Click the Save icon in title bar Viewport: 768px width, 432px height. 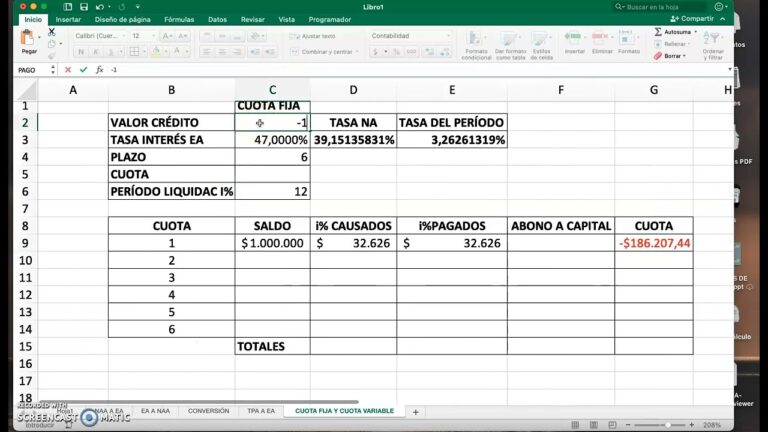pos(84,7)
